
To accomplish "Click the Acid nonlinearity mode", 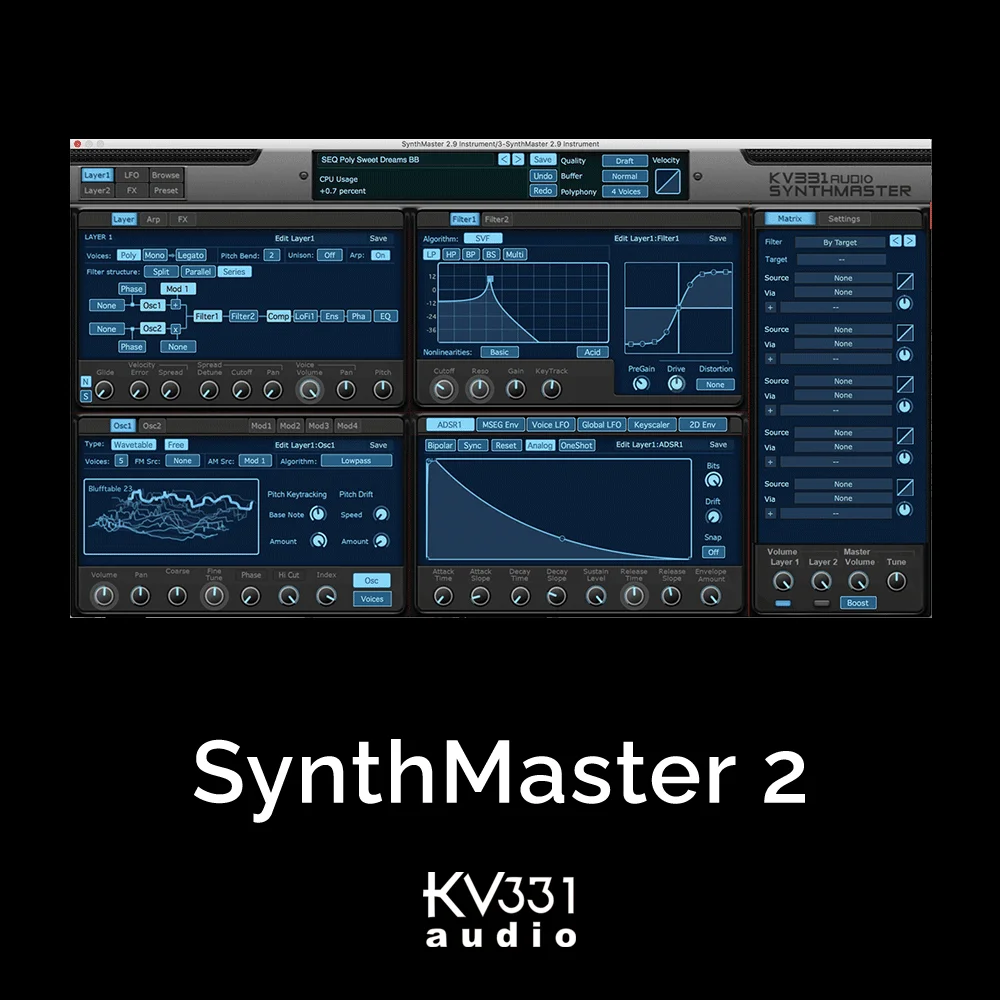I will [592, 352].
